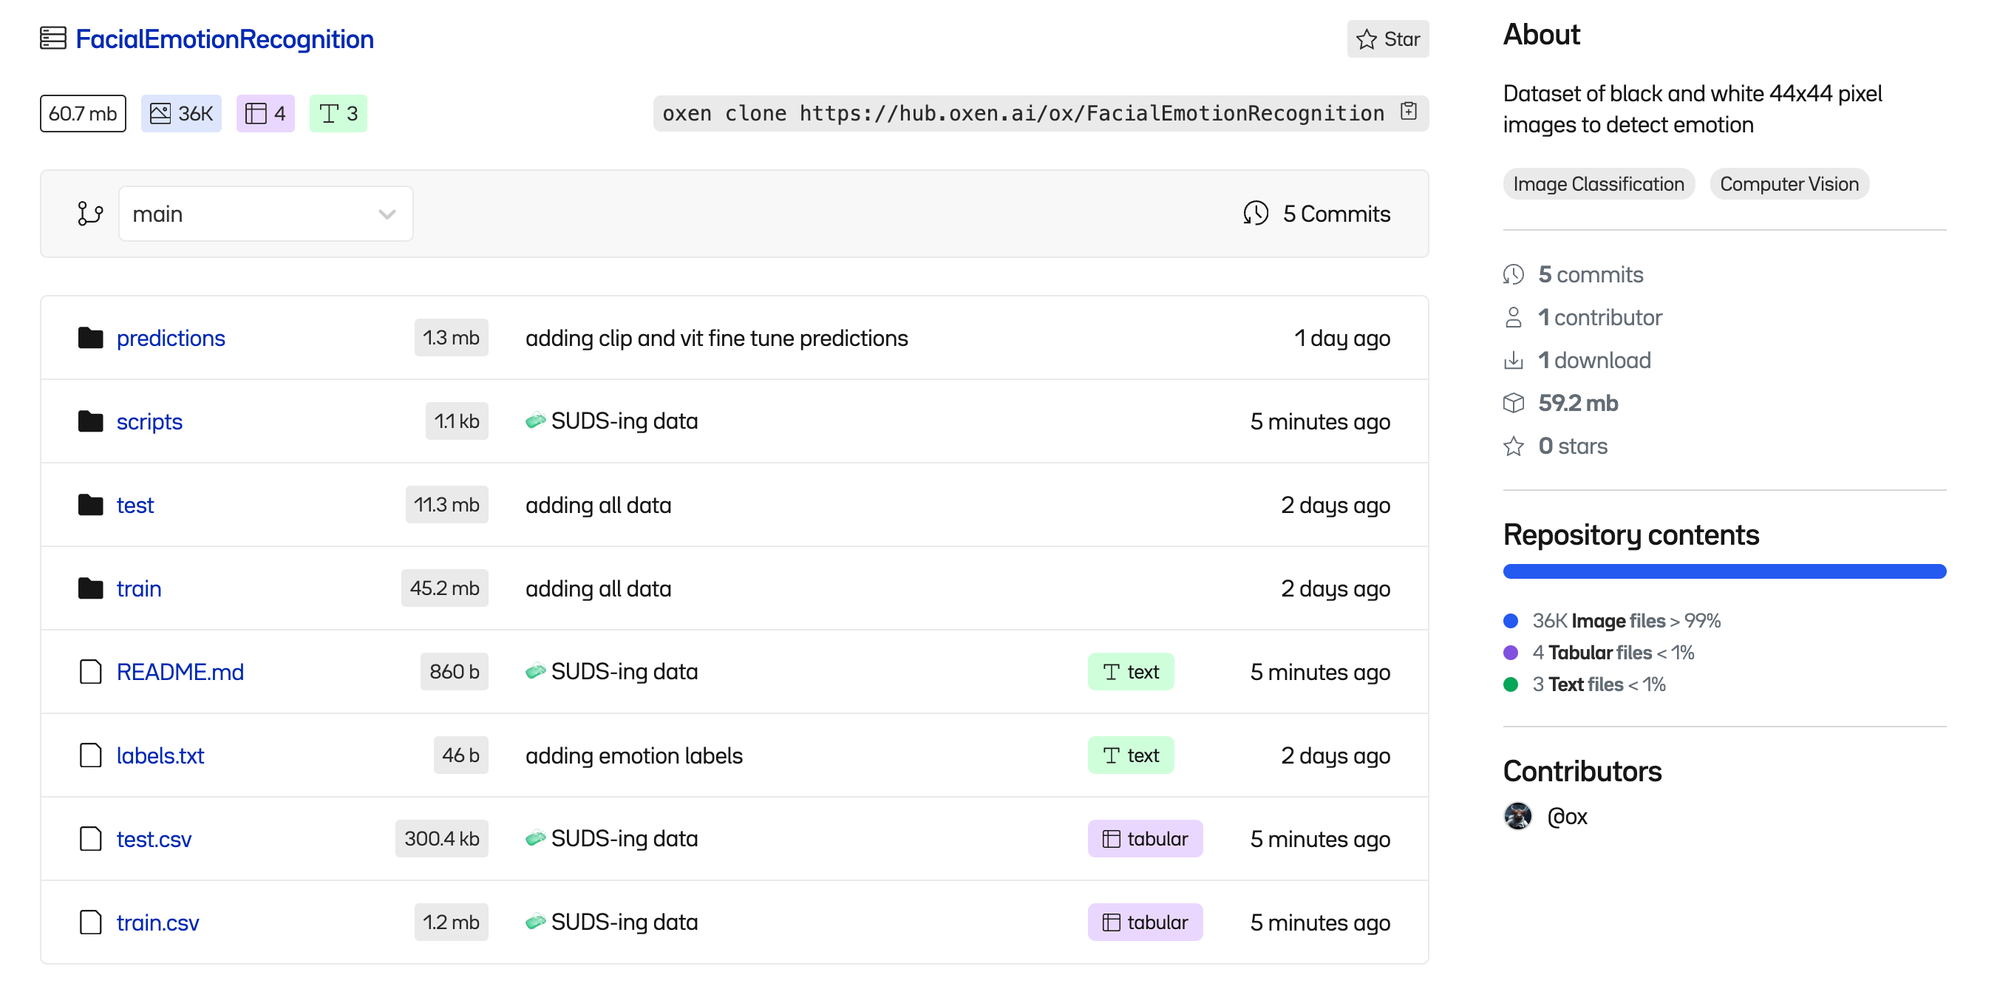The width and height of the screenshot is (2000, 992).
Task: Open README.md file
Action: coord(180,672)
